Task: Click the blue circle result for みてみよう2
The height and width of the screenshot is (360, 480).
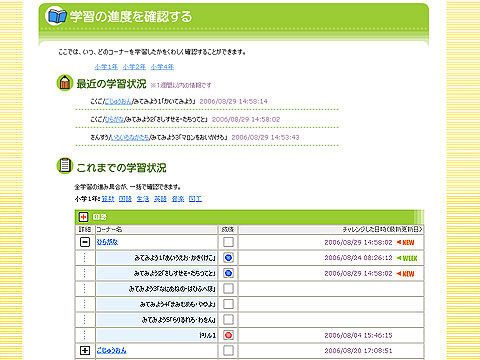Action: click(228, 273)
